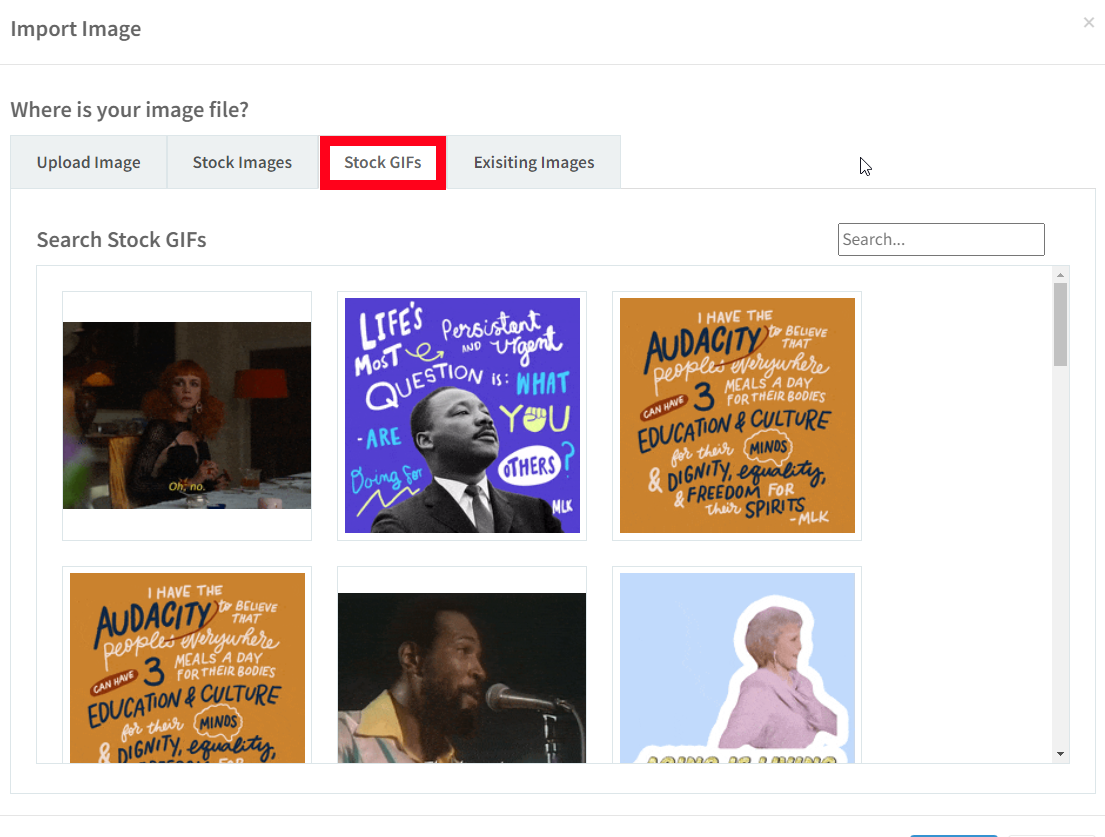This screenshot has height=837, width=1105.
Task: Click the GIF list scrollbar thumb
Action: tap(1061, 324)
